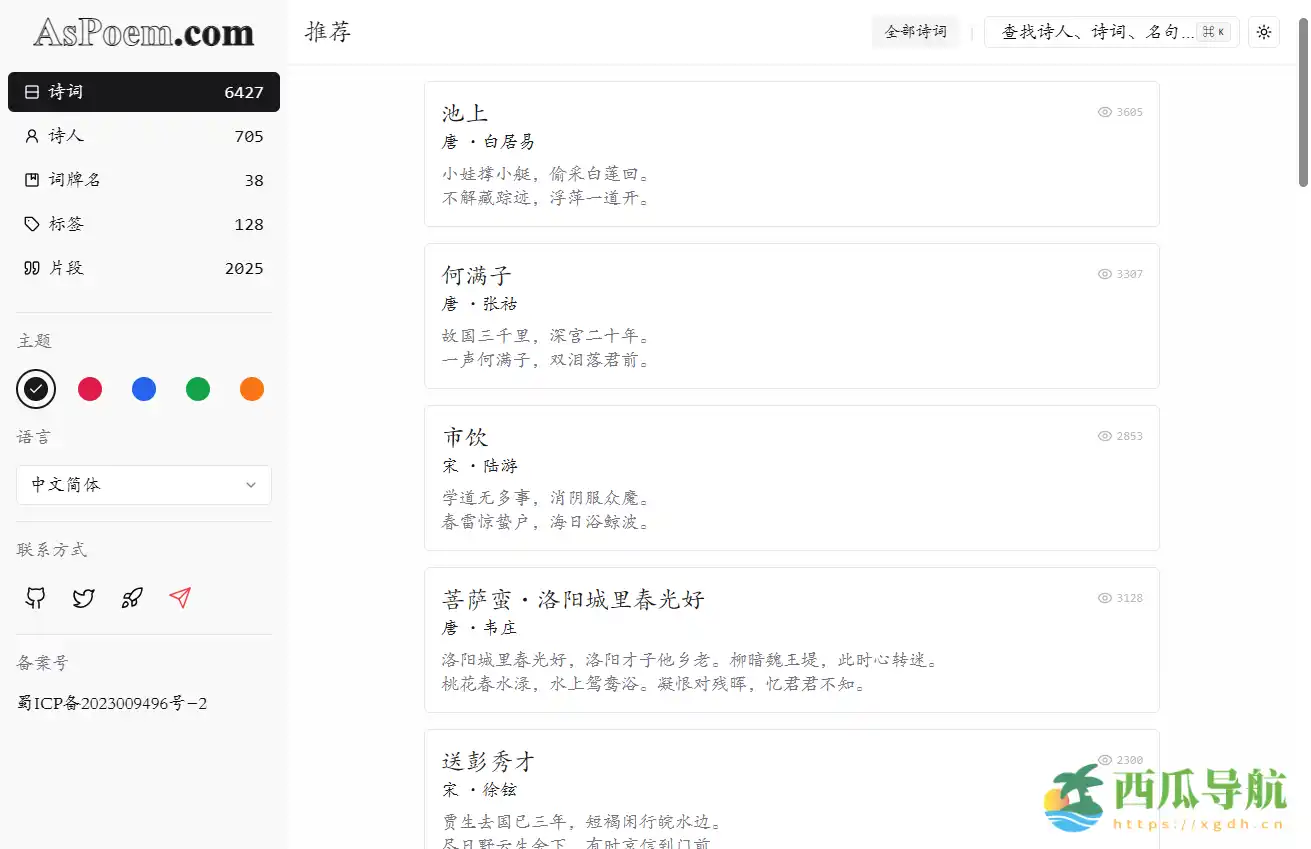Toggle light/dark theme with the sun icon
The height and width of the screenshot is (849, 1311).
point(1263,32)
